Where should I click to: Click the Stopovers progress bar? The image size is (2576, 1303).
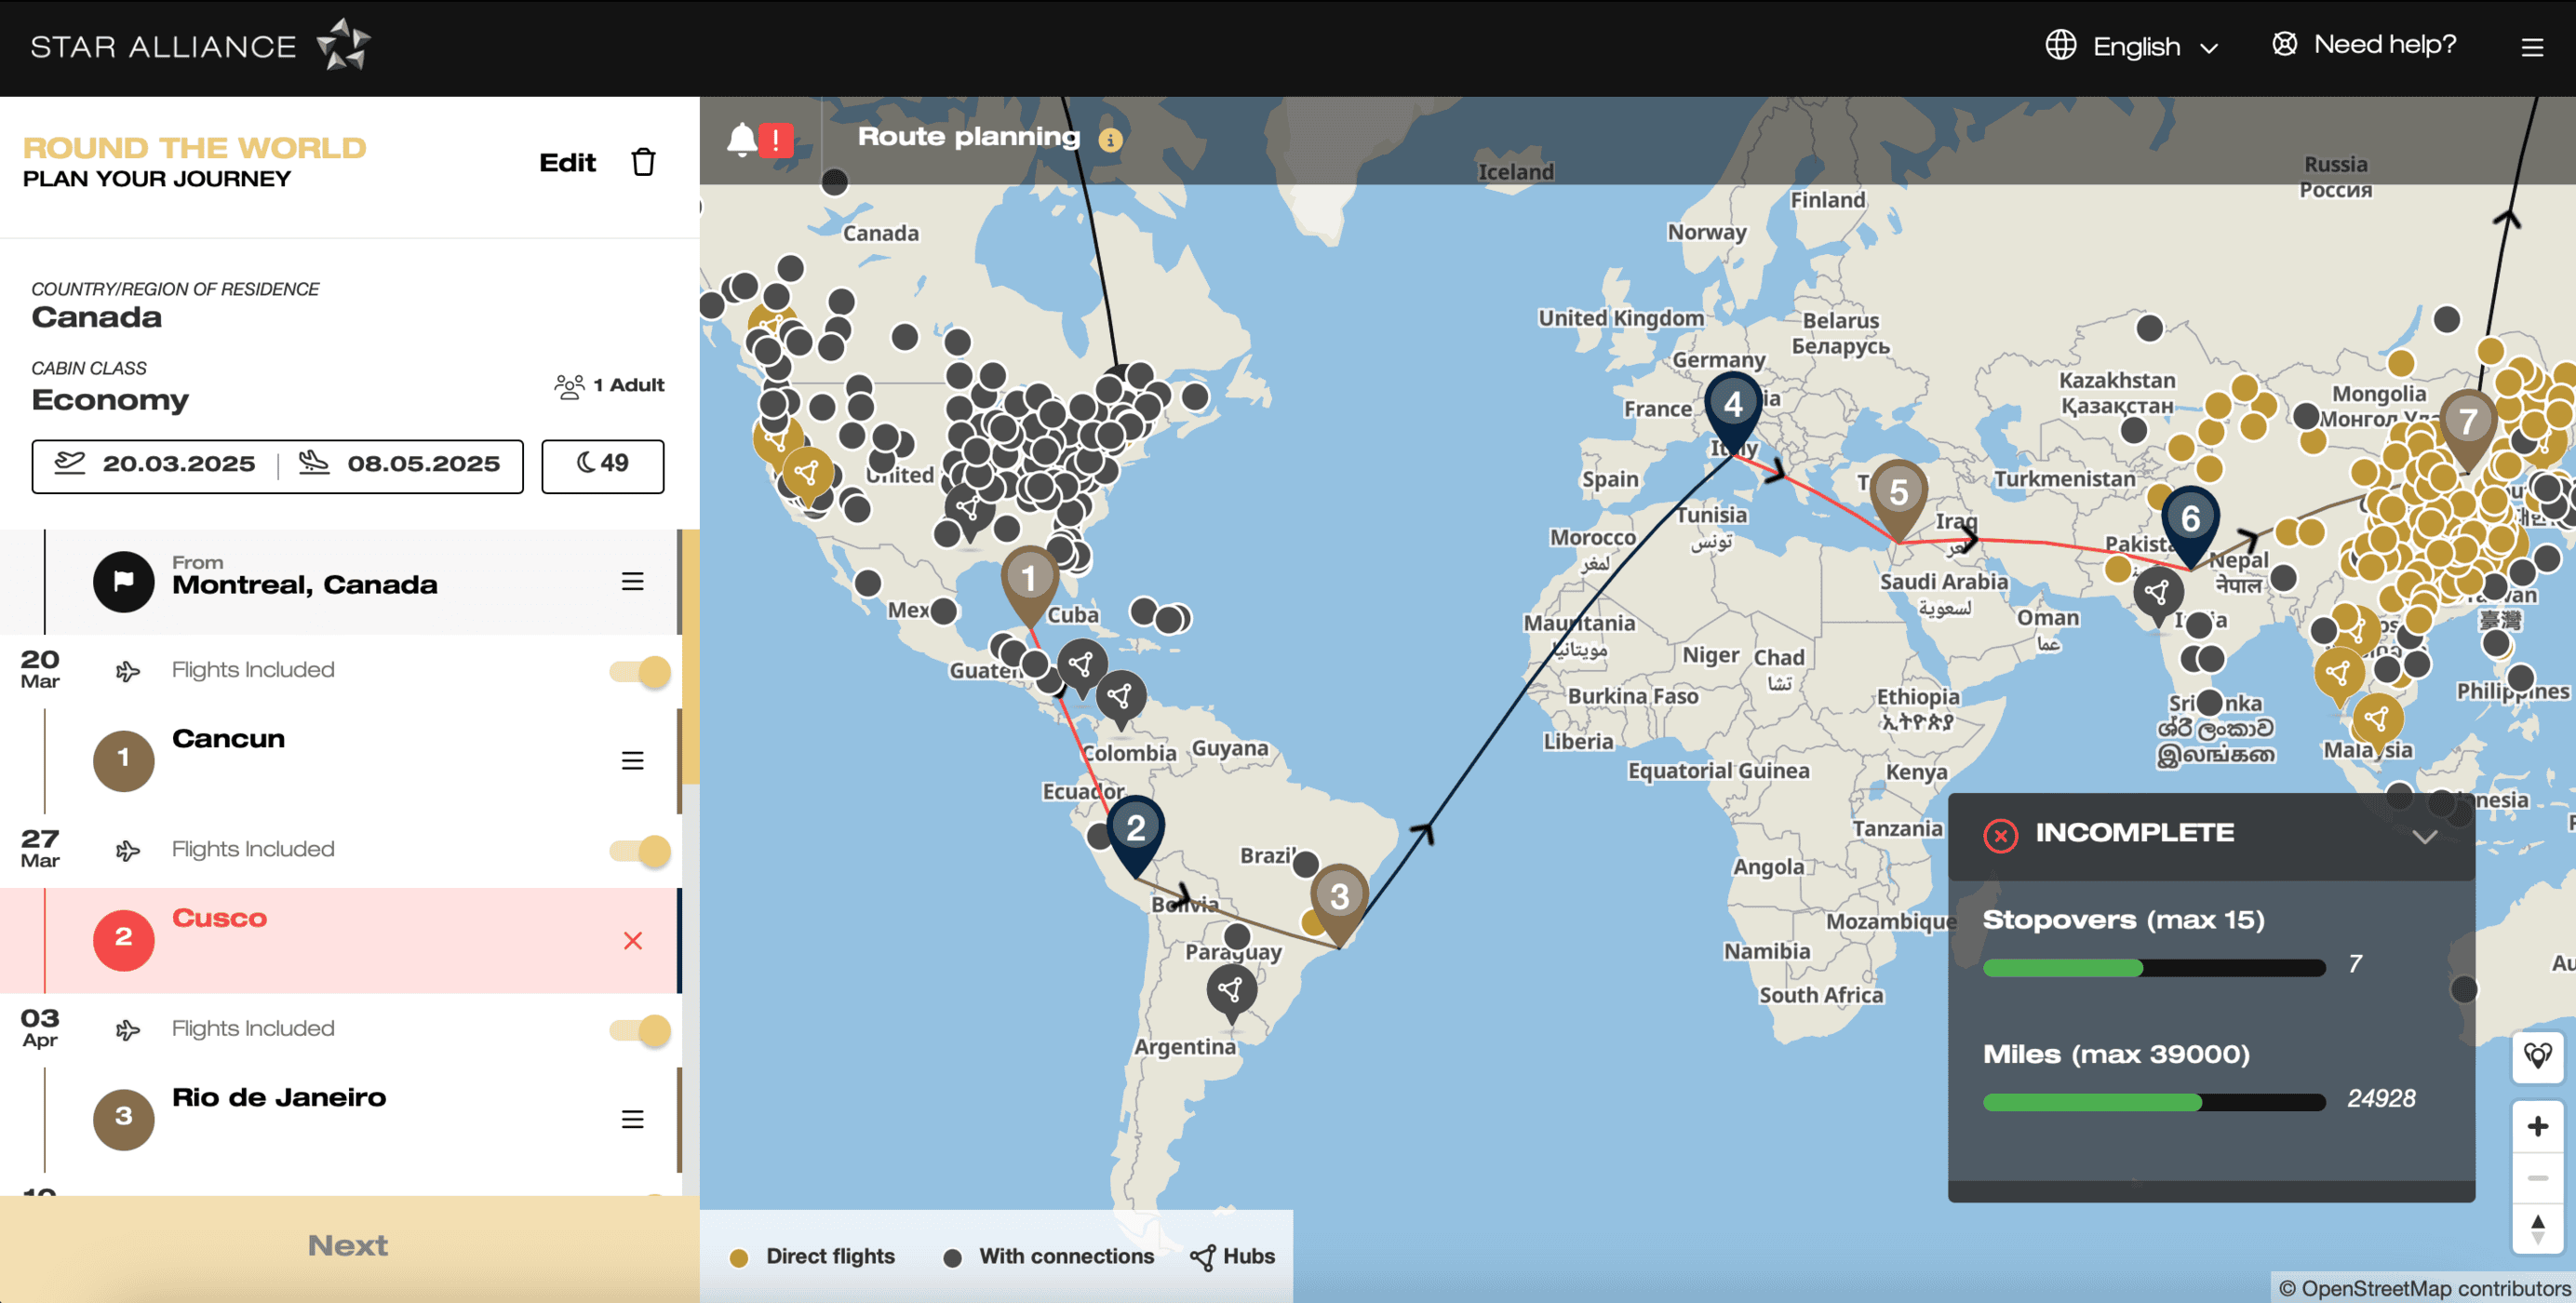coord(2153,968)
